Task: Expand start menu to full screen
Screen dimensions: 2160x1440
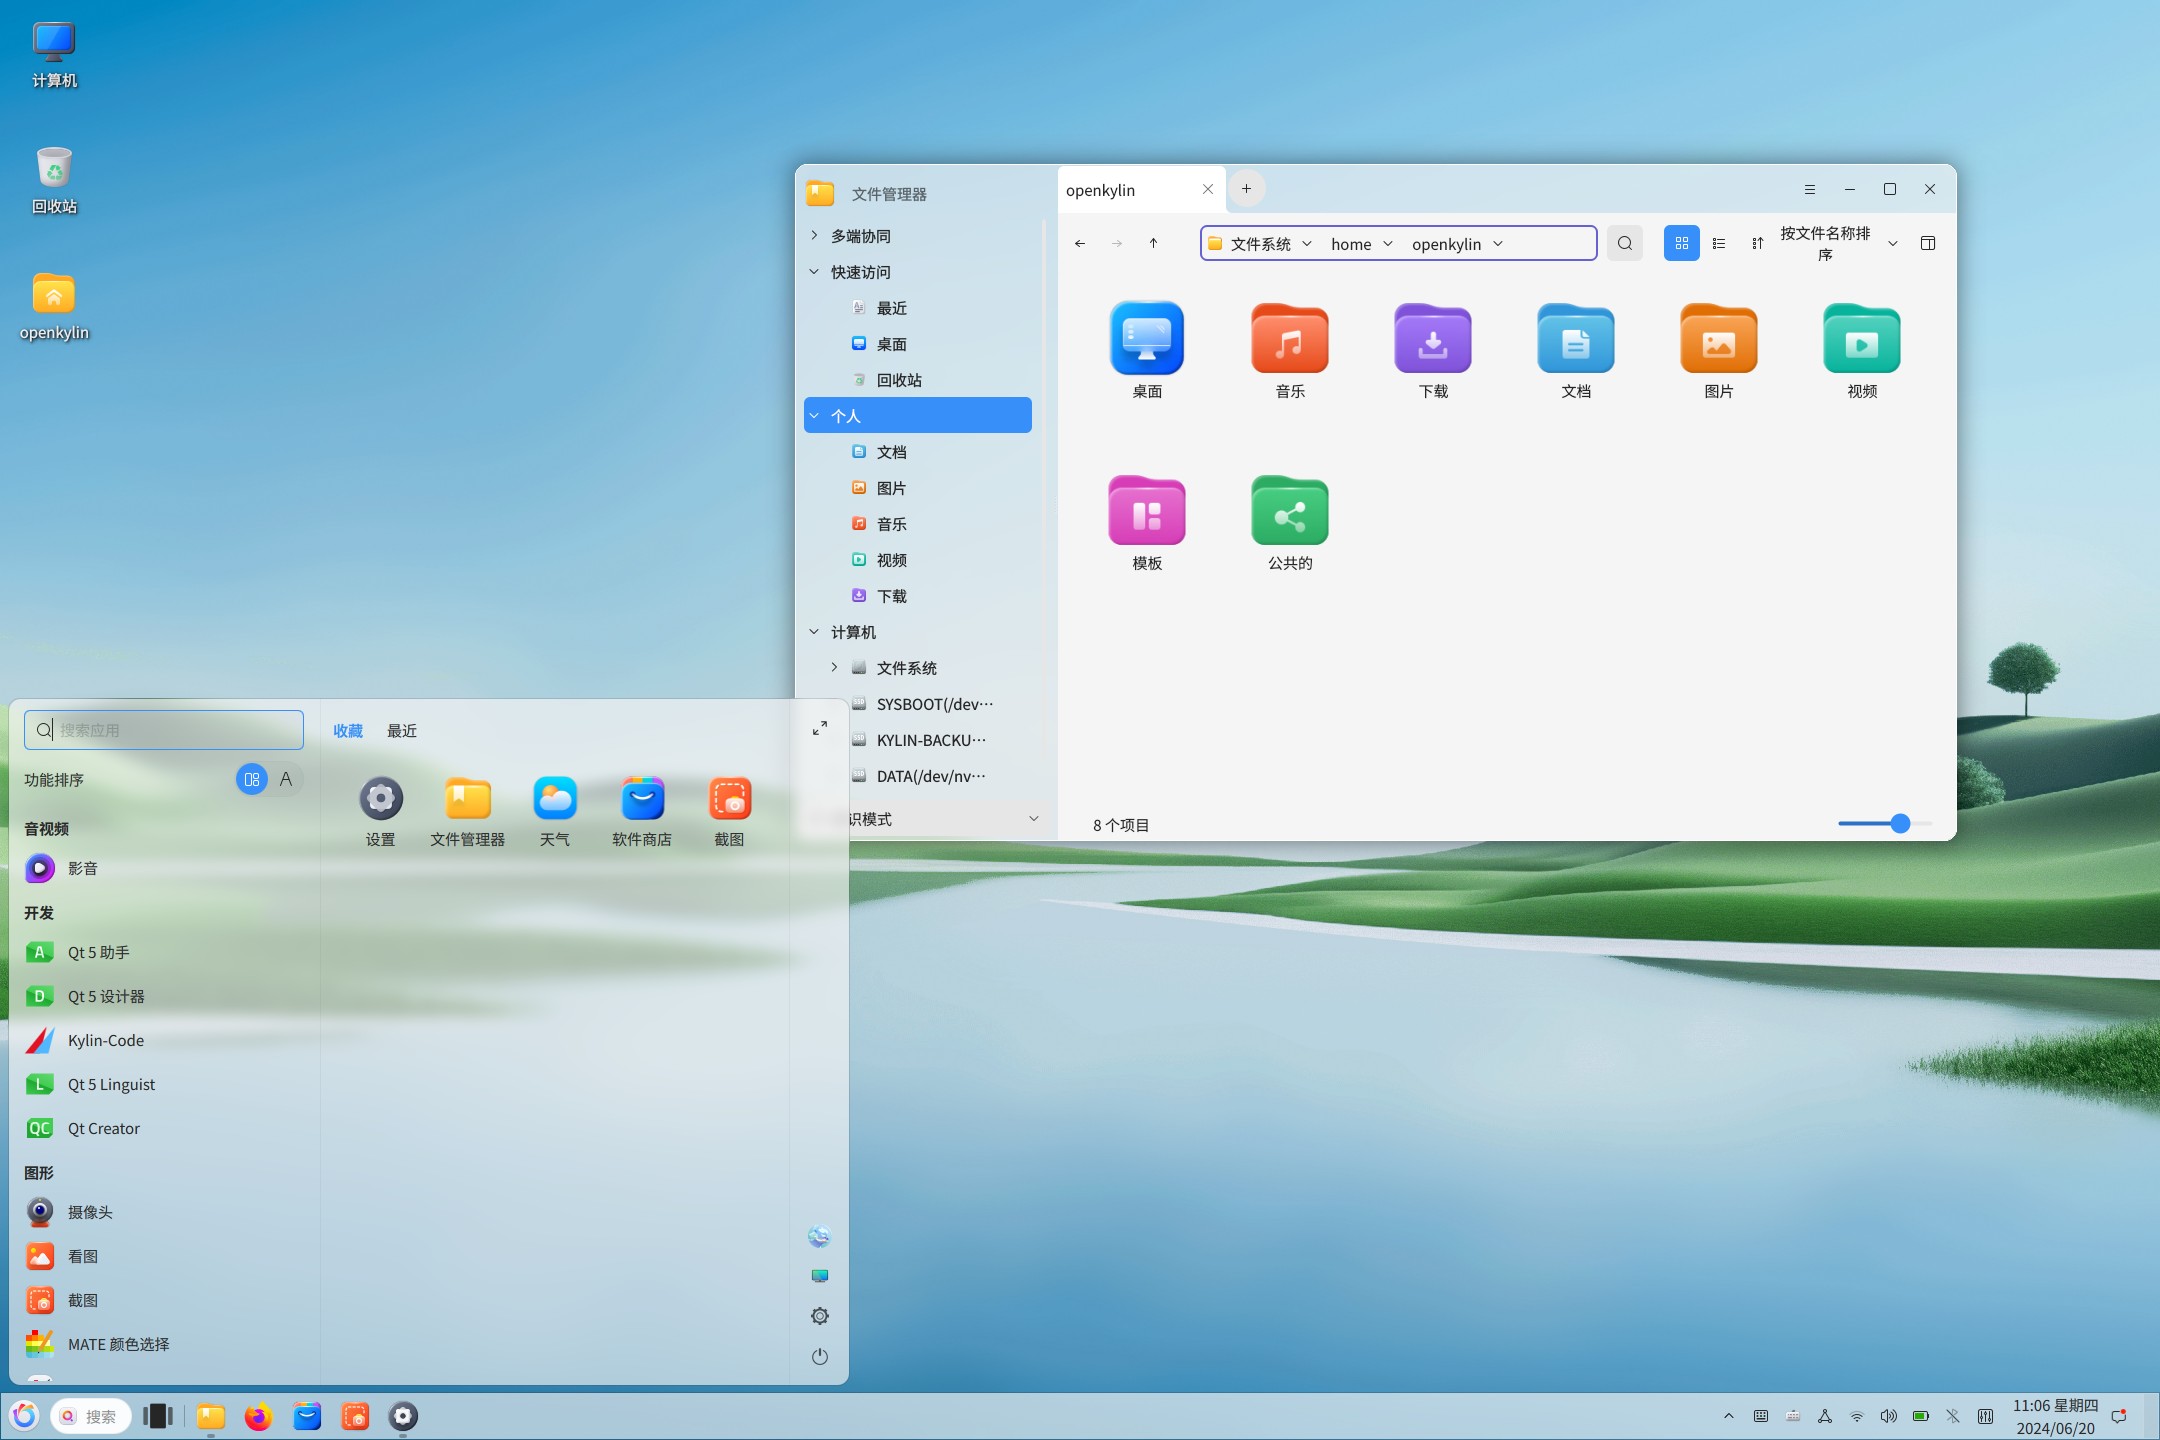Action: [820, 728]
